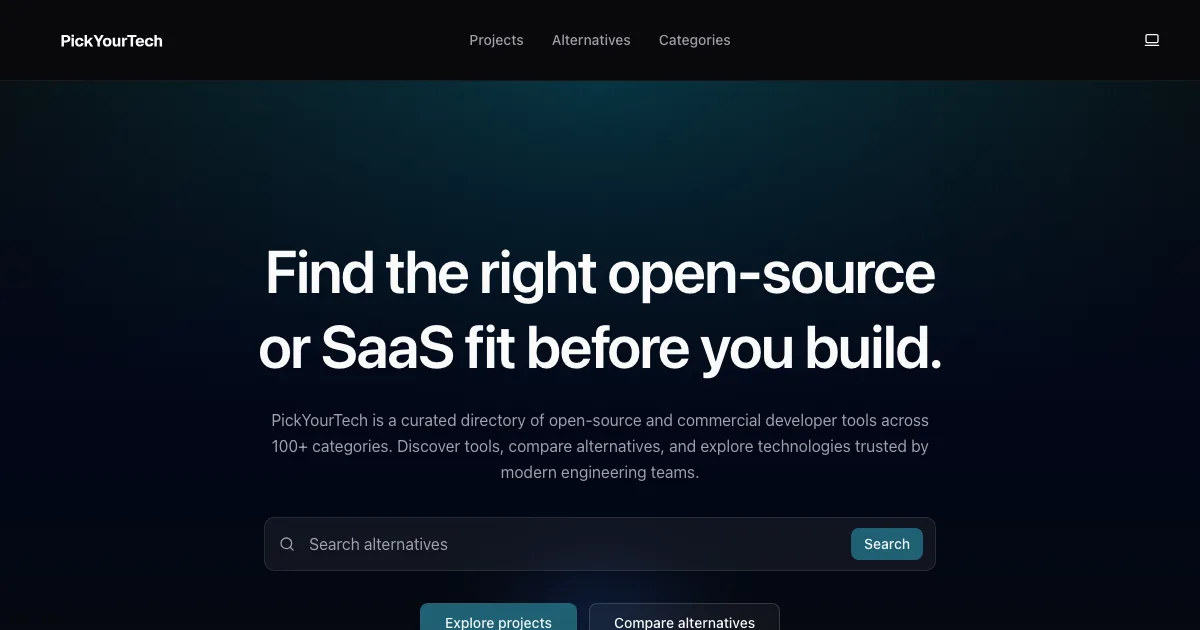Click the magnifying glass search icon
This screenshot has height=630, width=1200.
click(x=287, y=544)
